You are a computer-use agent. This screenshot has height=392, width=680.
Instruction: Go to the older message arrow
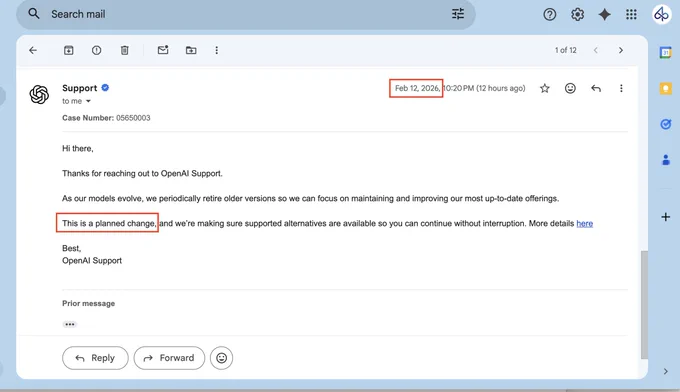click(x=621, y=50)
